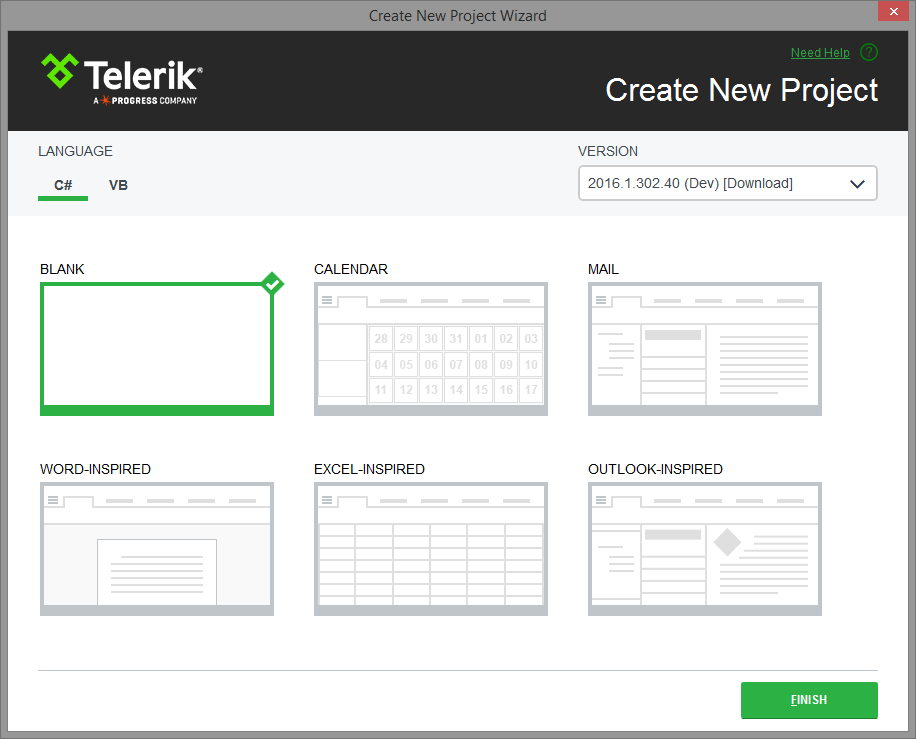916x739 pixels.
Task: Click the Finish button
Action: click(x=809, y=700)
